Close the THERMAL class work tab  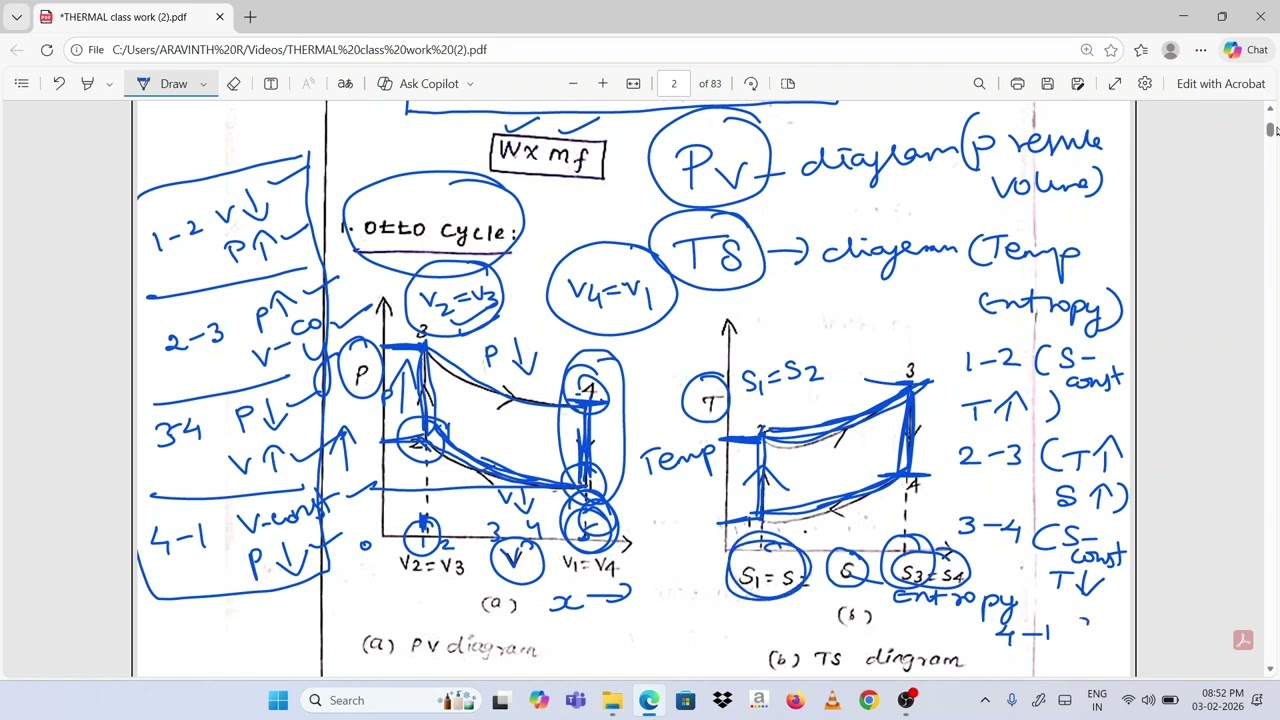220,17
